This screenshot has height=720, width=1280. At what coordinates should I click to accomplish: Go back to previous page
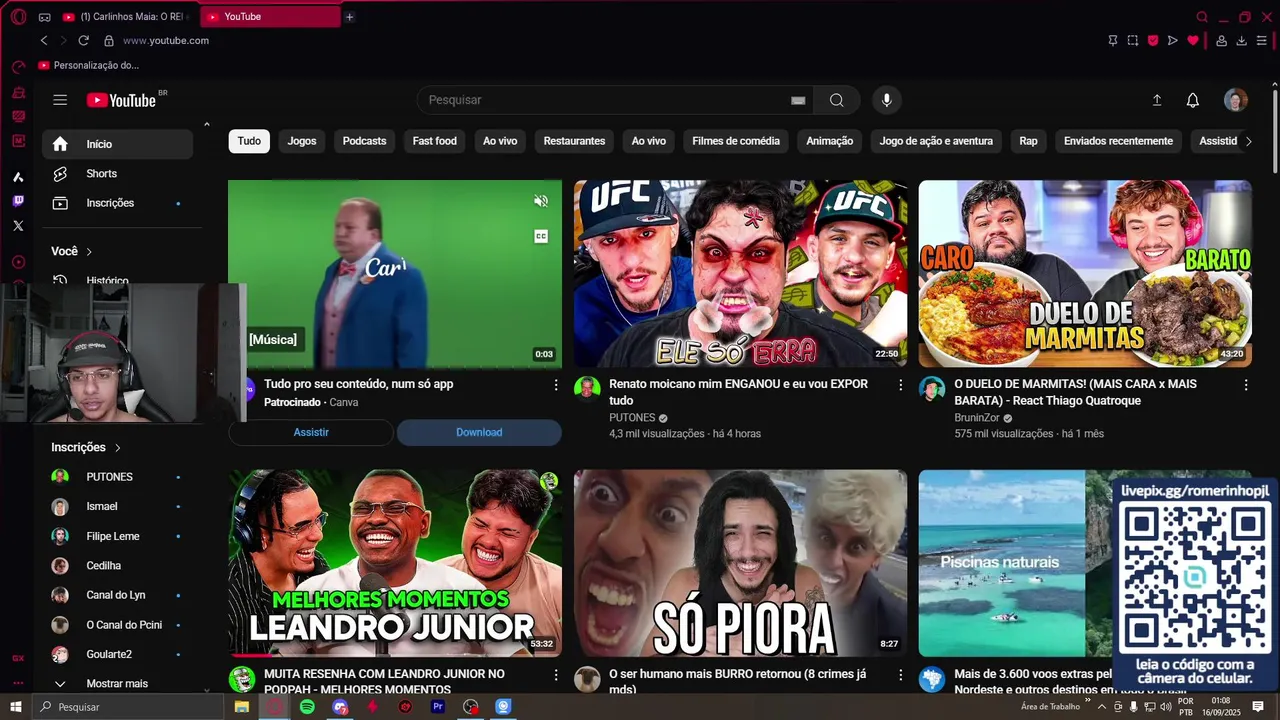click(44, 41)
